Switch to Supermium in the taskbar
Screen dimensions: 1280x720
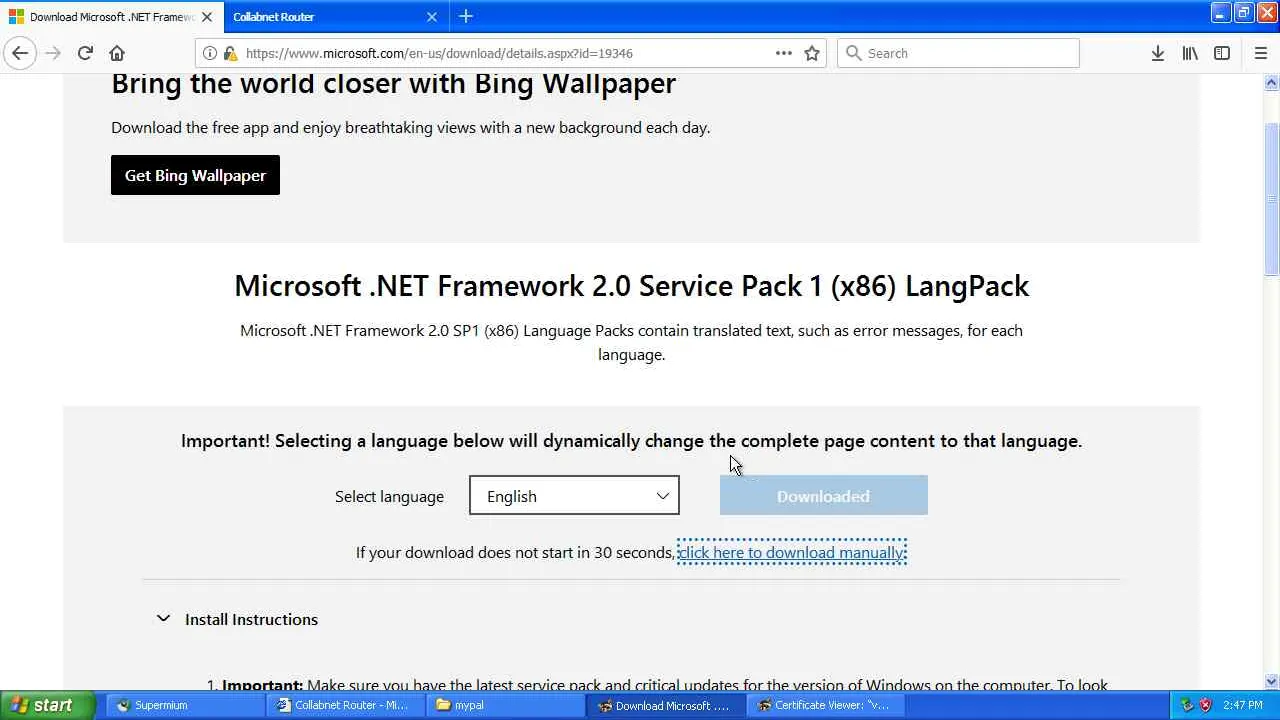click(x=185, y=705)
